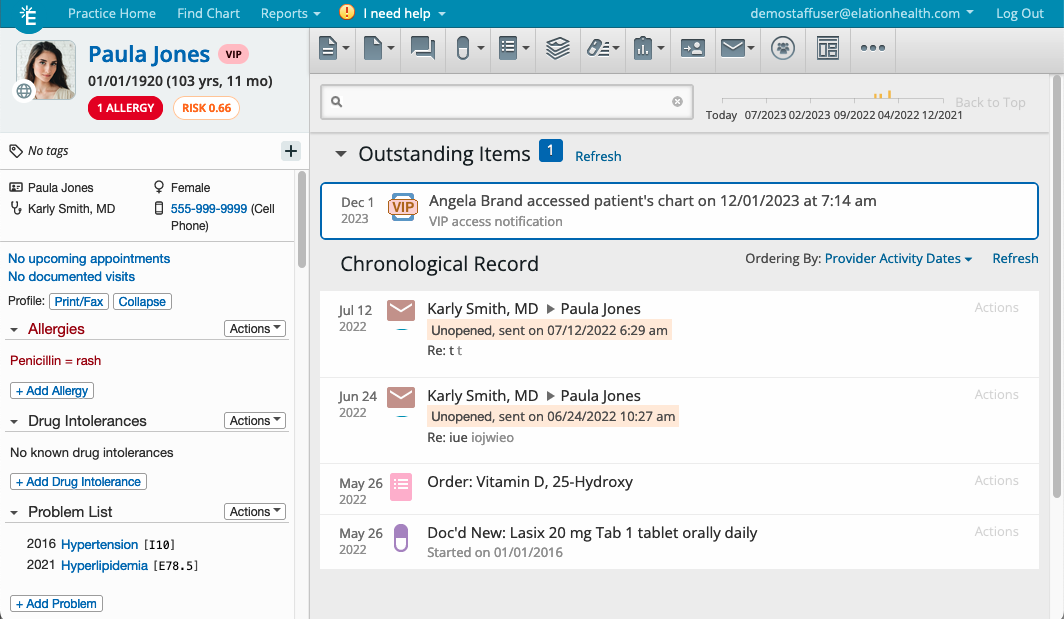Viewport: 1064px width, 619px height.
Task: Click the referral contact card icon
Action: [692, 48]
